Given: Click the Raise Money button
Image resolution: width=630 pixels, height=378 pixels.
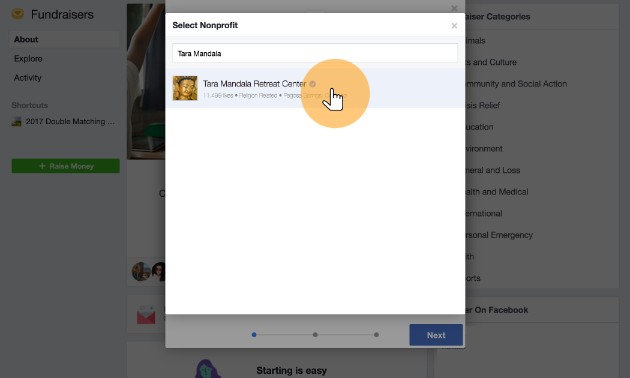Looking at the screenshot, I should pyautogui.click(x=65, y=166).
